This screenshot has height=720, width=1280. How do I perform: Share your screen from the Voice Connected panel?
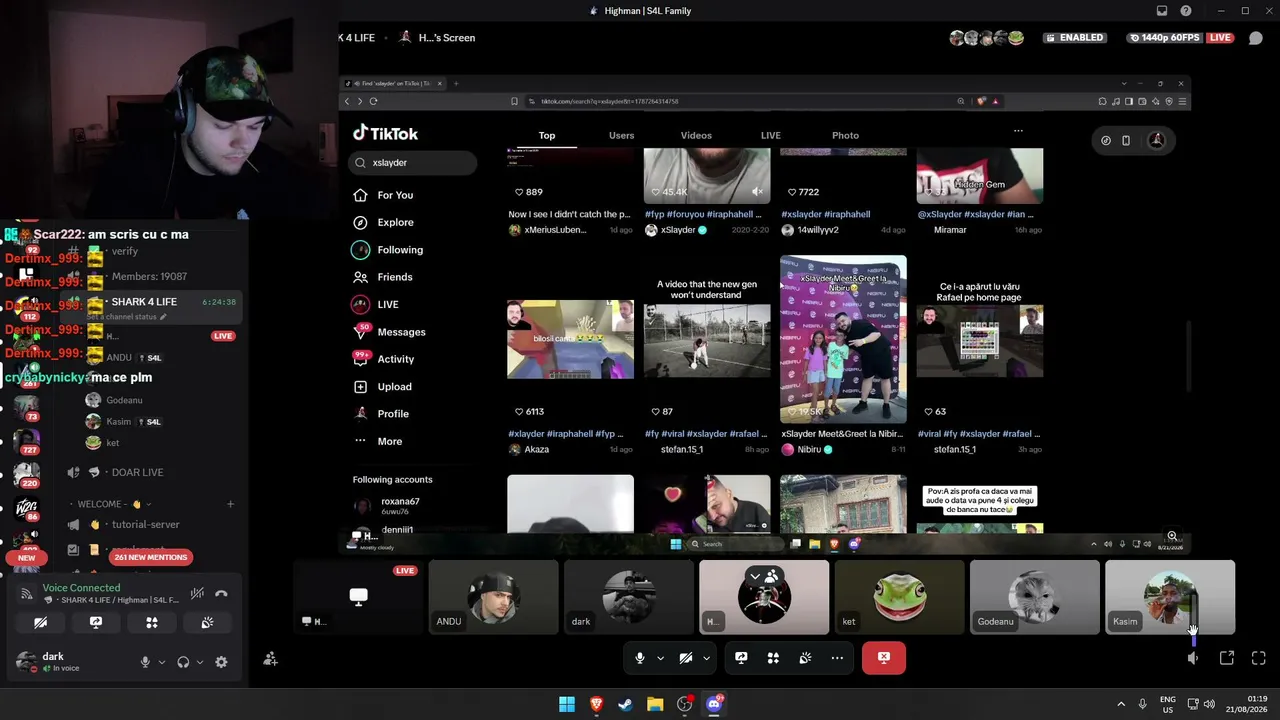[x=96, y=622]
